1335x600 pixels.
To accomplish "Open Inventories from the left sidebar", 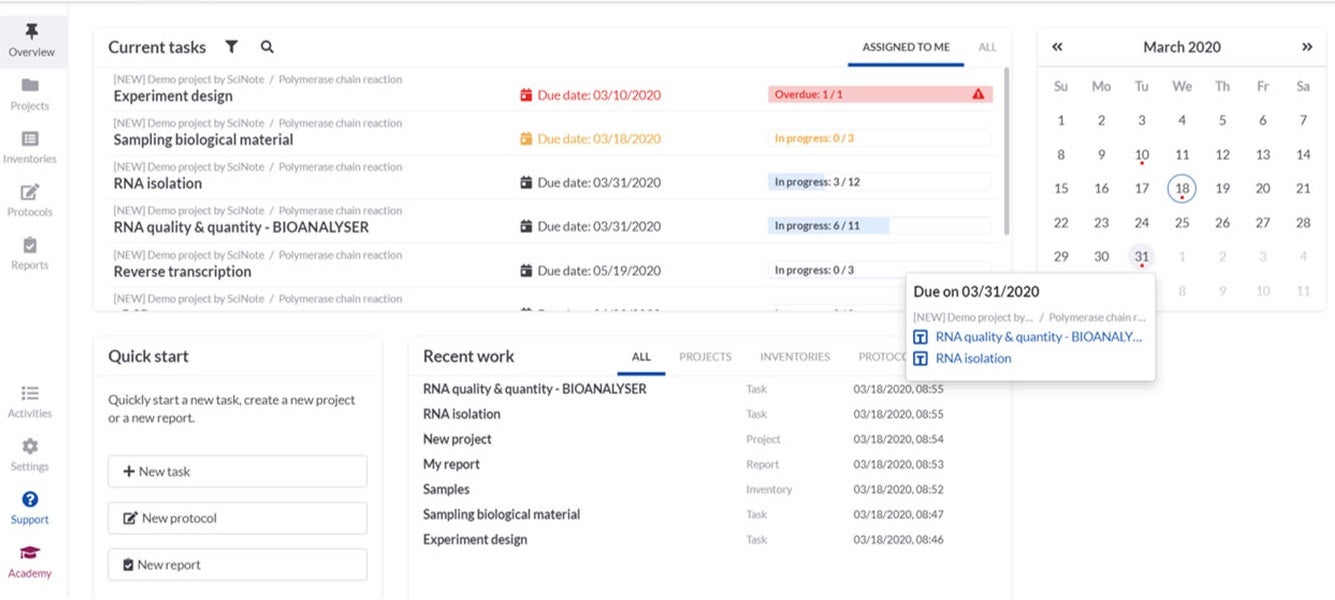I will point(30,140).
